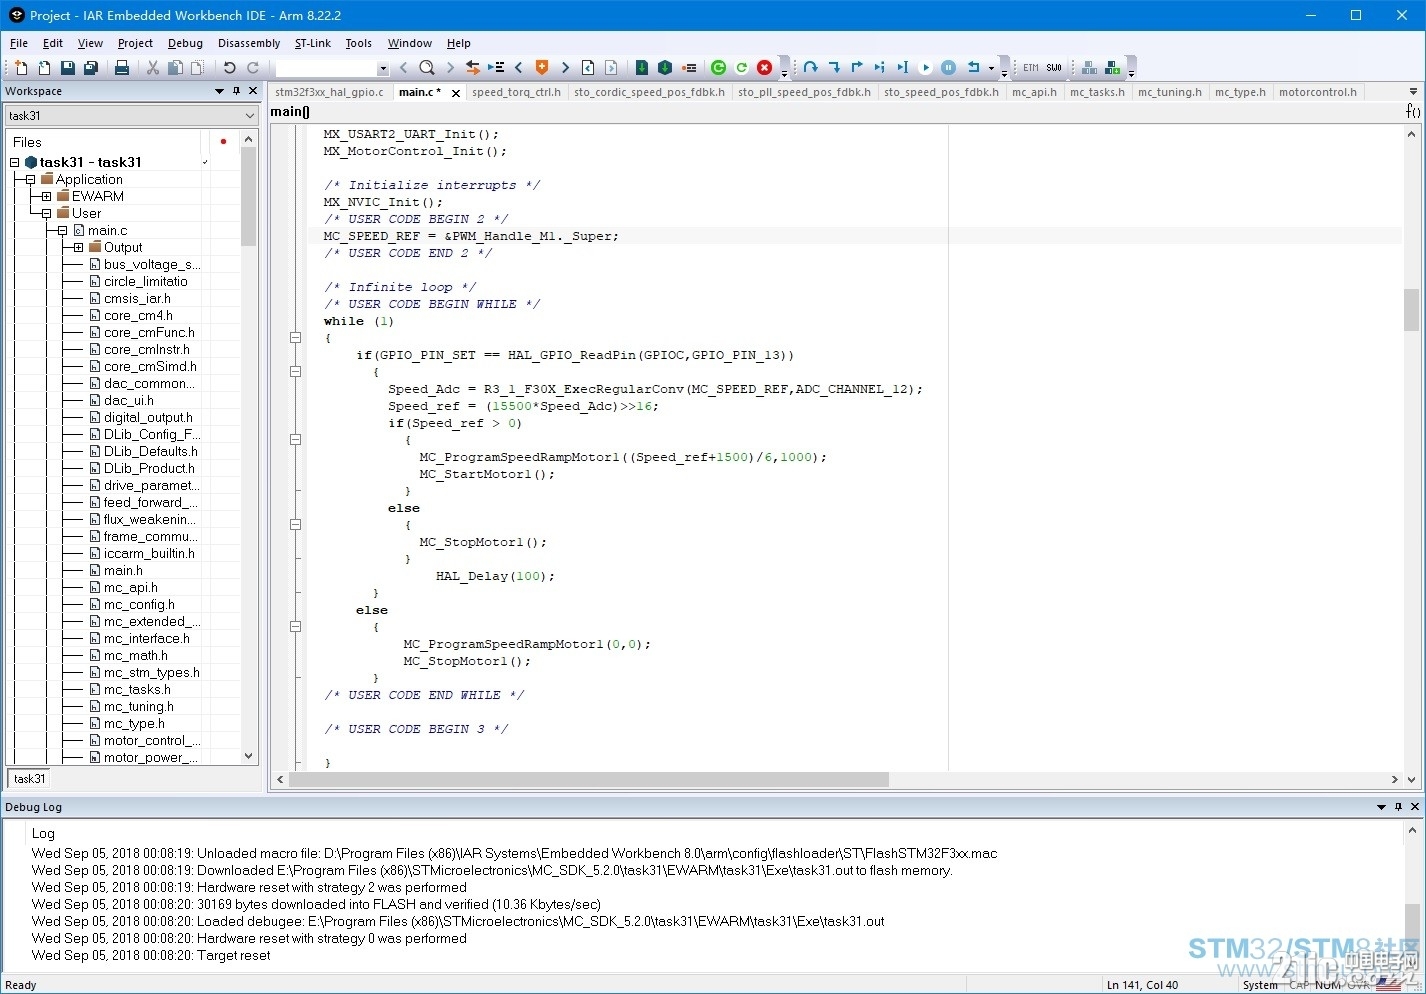Click the Step Out debug icon
1426x994 pixels.
tap(857, 67)
